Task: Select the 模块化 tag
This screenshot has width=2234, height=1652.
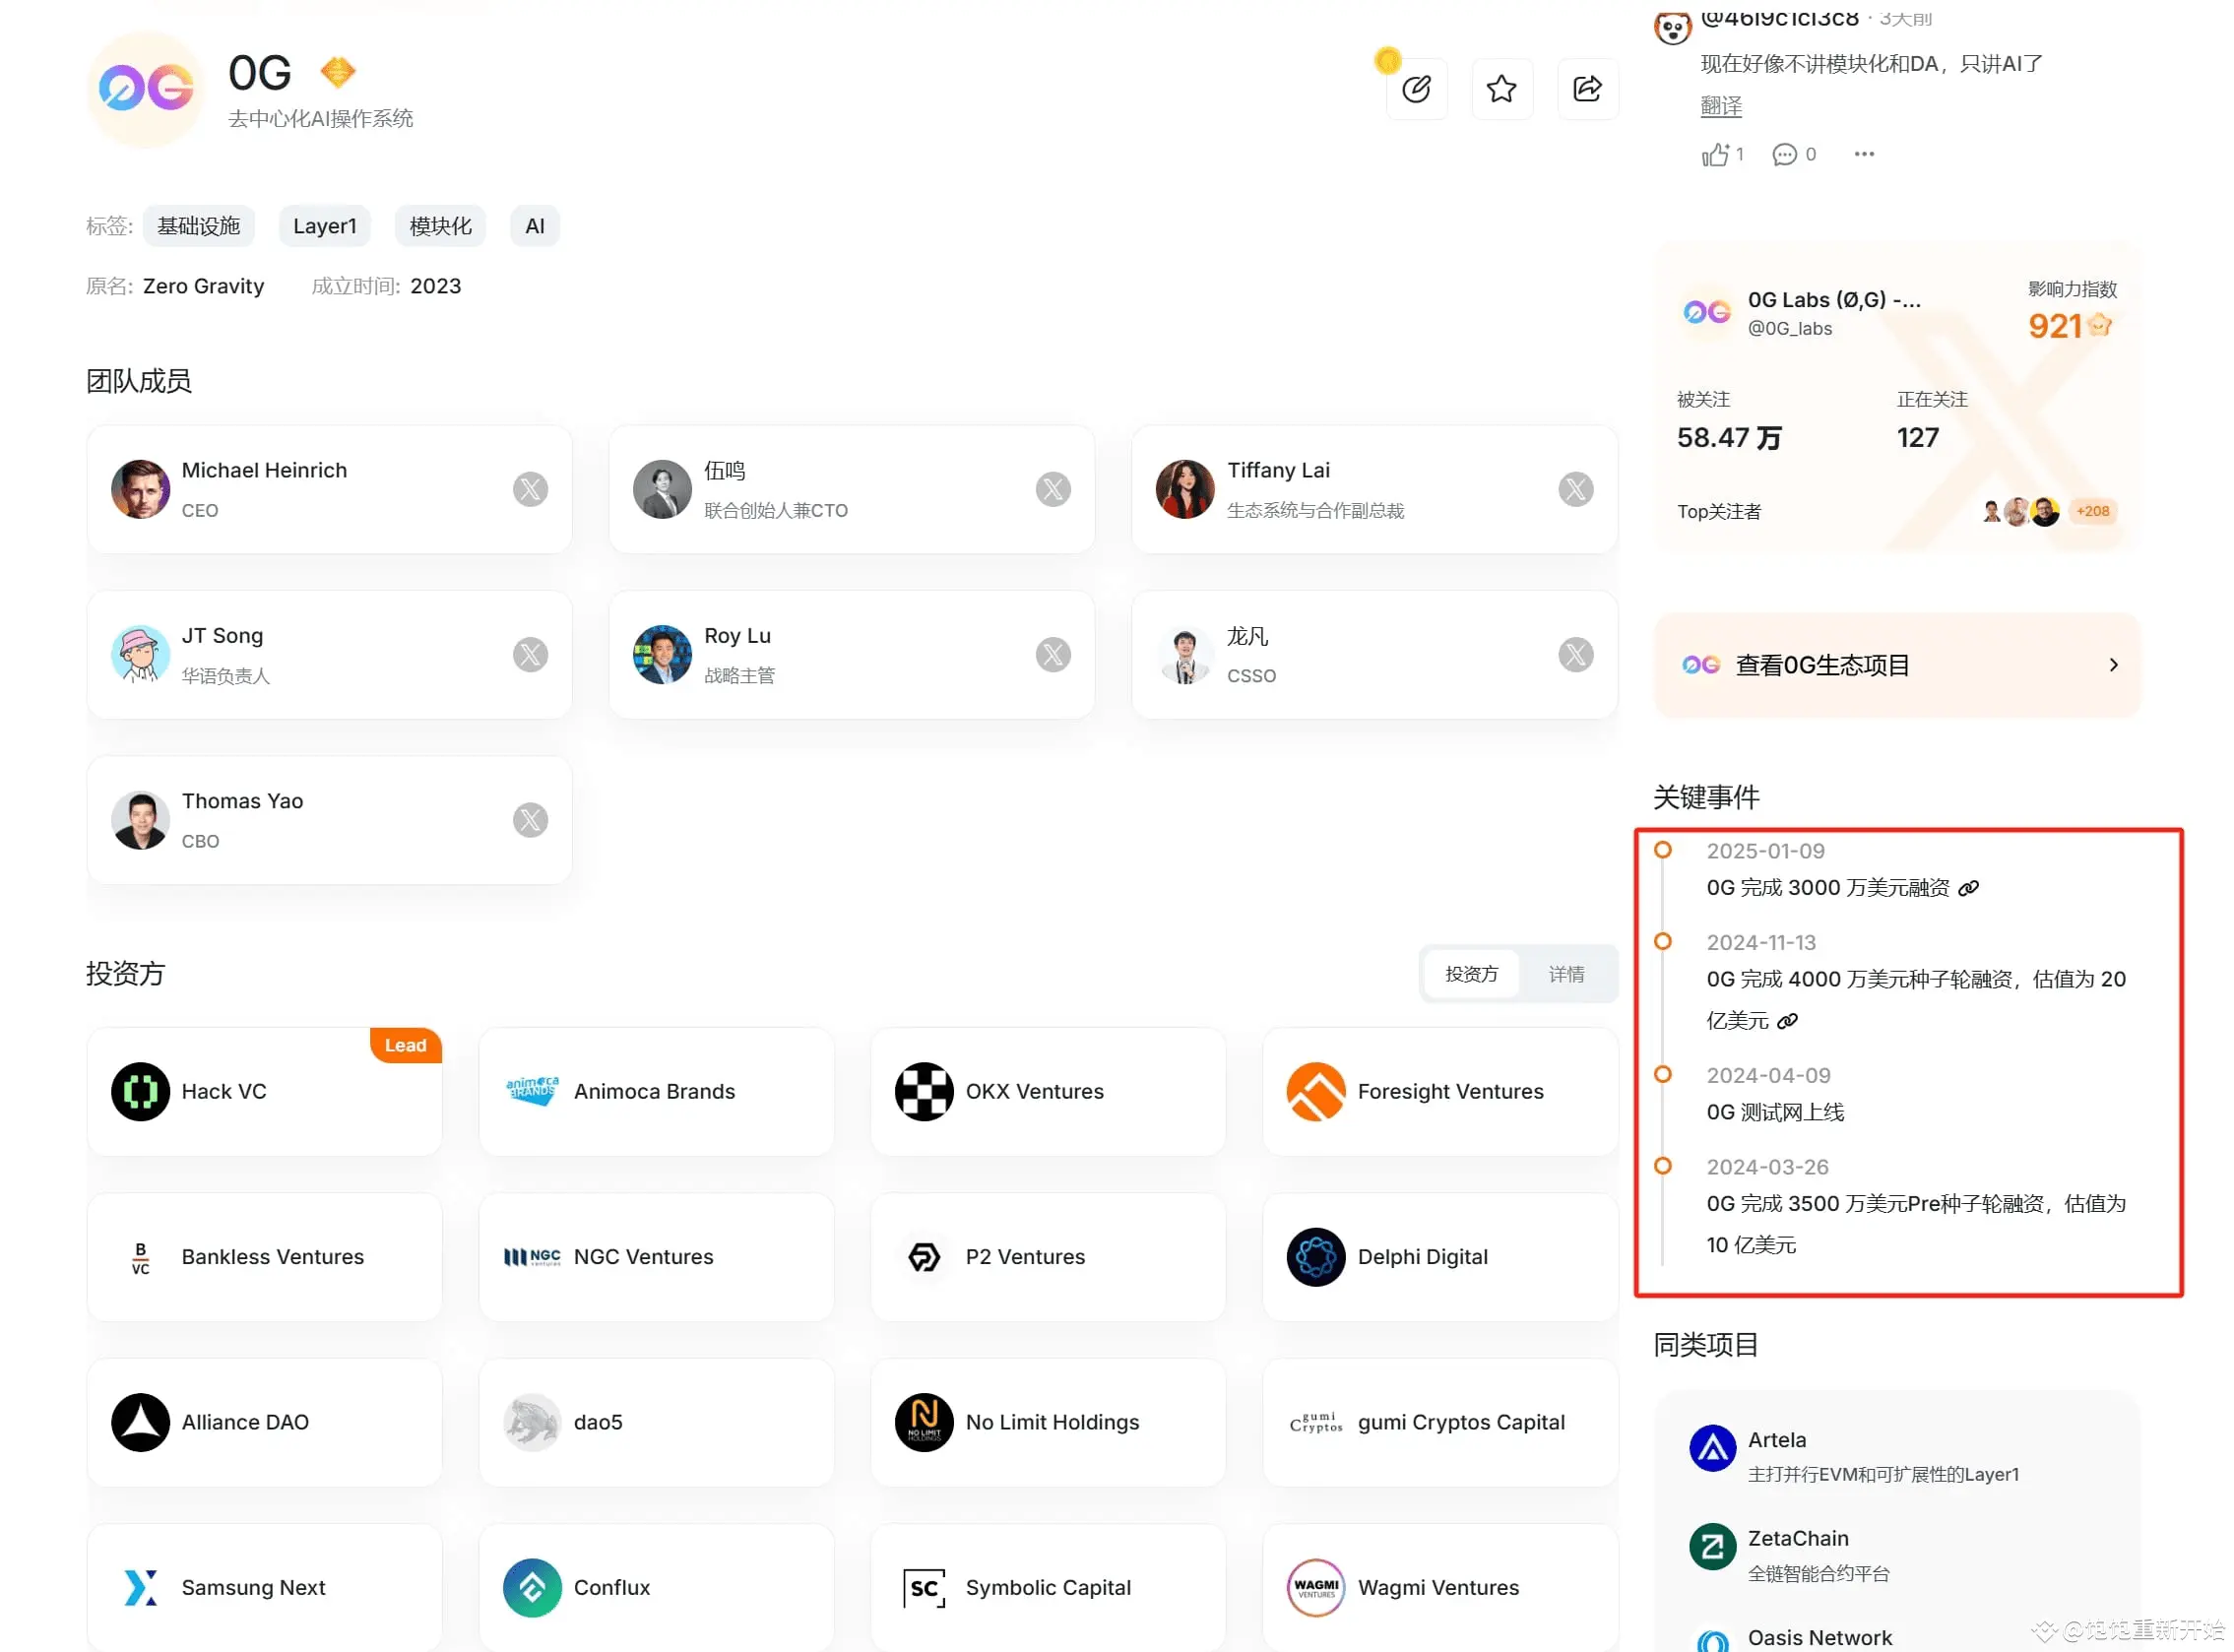Action: click(x=440, y=226)
